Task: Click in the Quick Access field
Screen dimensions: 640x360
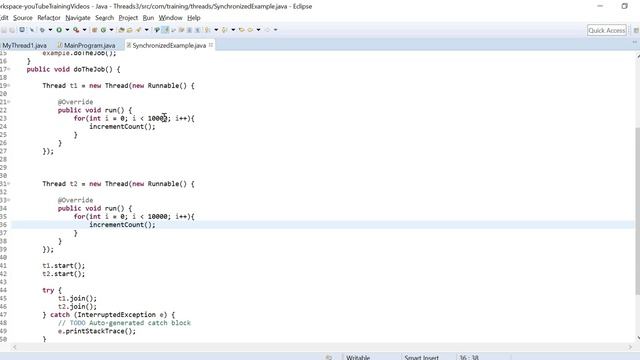Action: (607, 30)
